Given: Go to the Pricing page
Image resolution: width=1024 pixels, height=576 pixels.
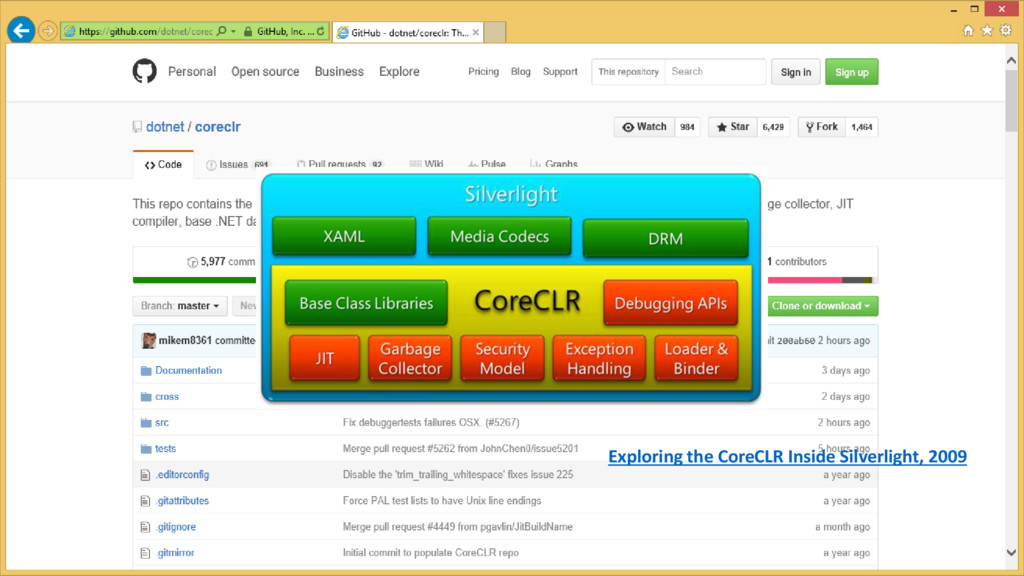Looking at the screenshot, I should (x=483, y=72).
